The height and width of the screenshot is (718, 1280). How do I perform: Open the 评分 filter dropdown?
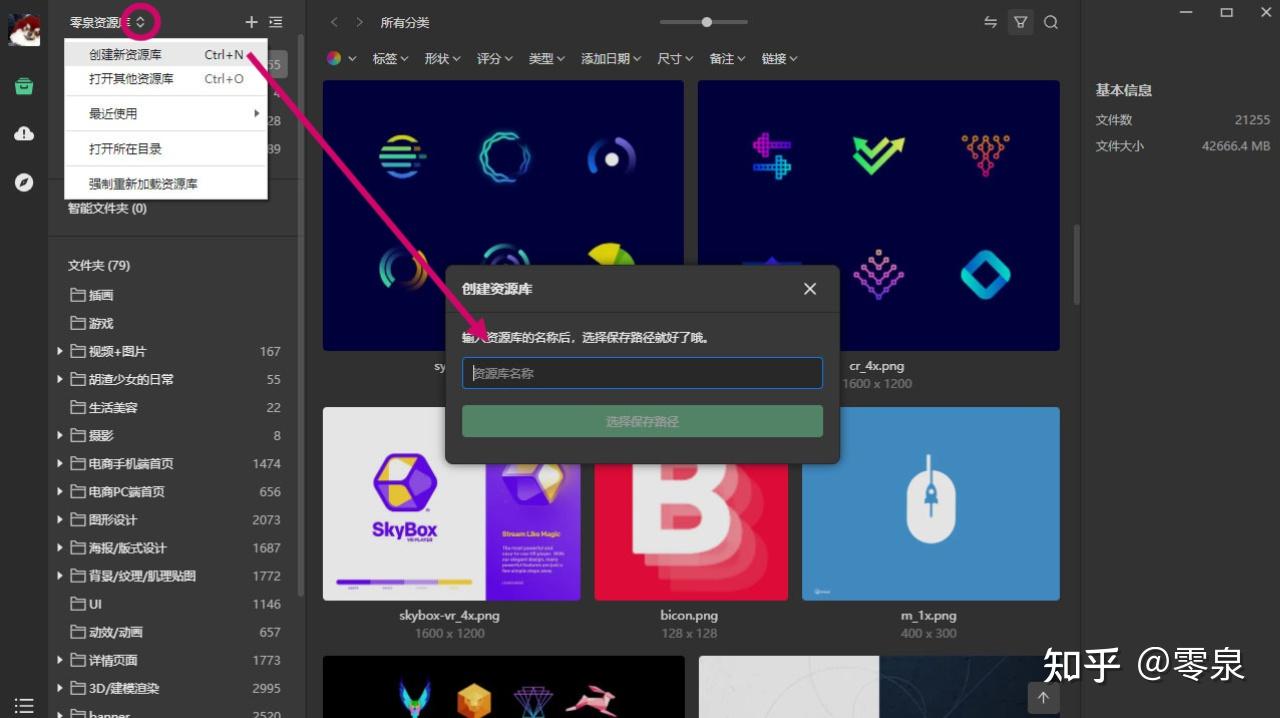pos(494,59)
